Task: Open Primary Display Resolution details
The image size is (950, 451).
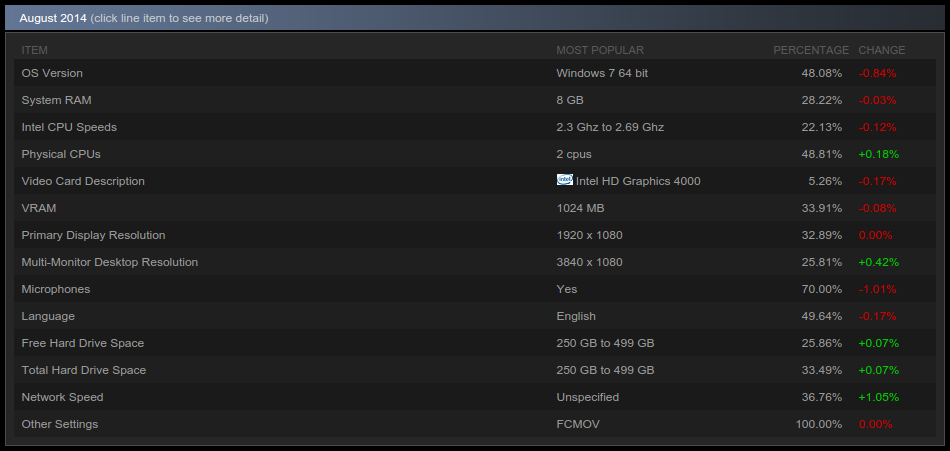Action: click(x=474, y=235)
